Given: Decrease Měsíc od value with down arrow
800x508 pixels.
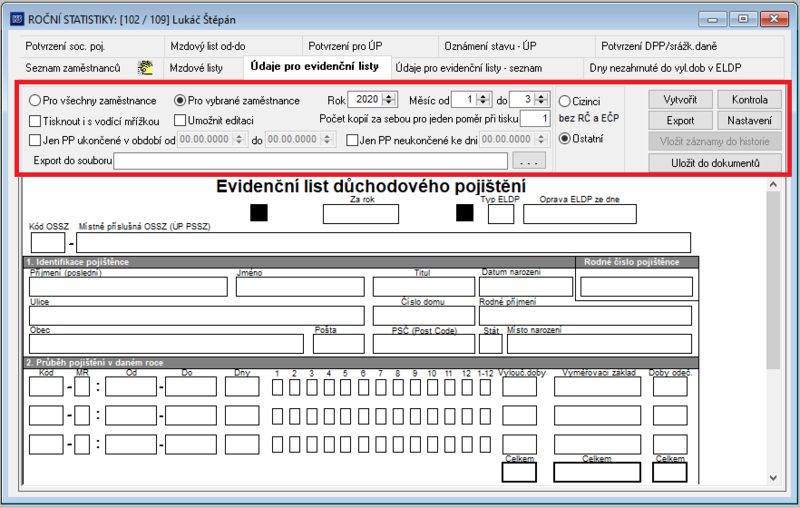Looking at the screenshot, I should click(x=484, y=103).
